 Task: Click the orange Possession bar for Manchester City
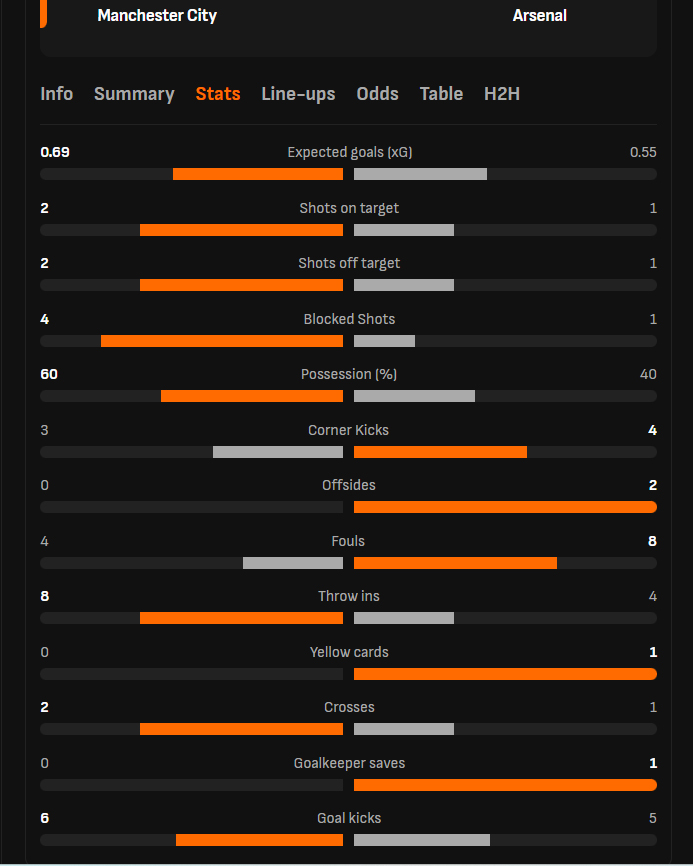pyautogui.click(x=252, y=396)
